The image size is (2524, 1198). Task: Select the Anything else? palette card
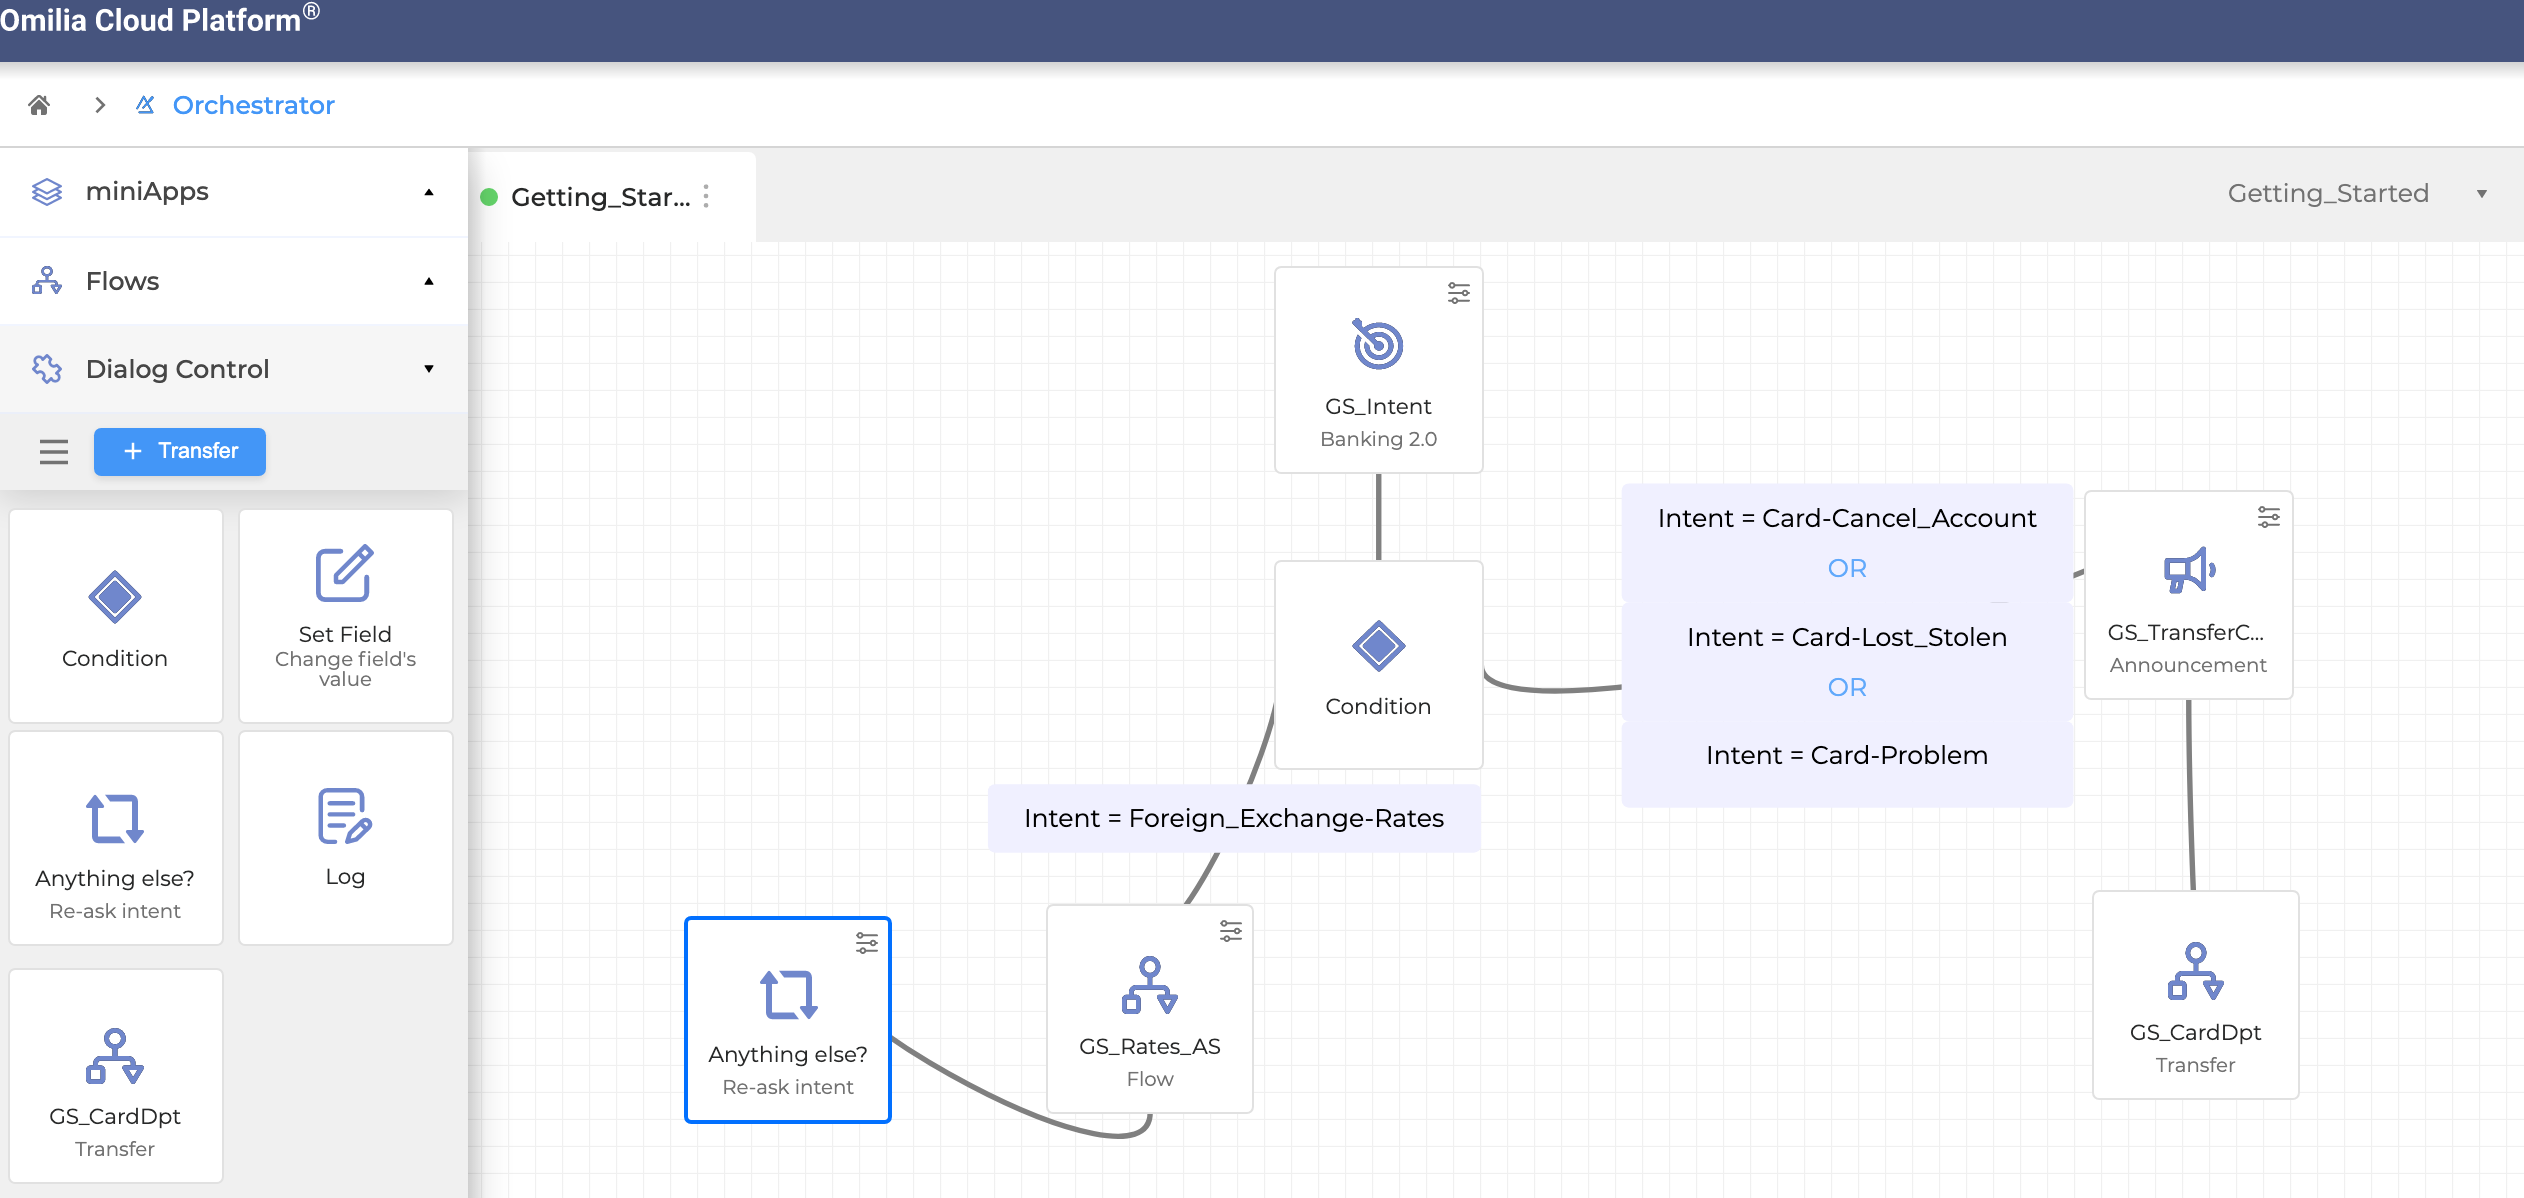tap(115, 838)
